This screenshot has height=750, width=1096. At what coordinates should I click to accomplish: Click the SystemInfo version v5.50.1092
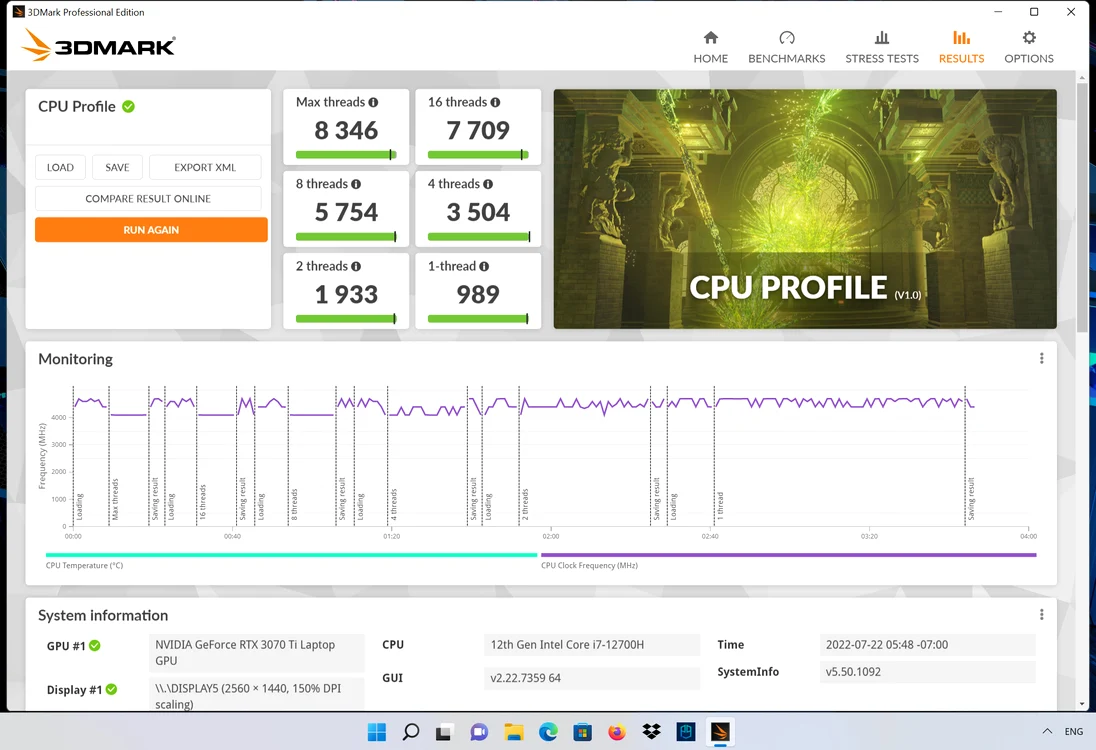(x=927, y=672)
